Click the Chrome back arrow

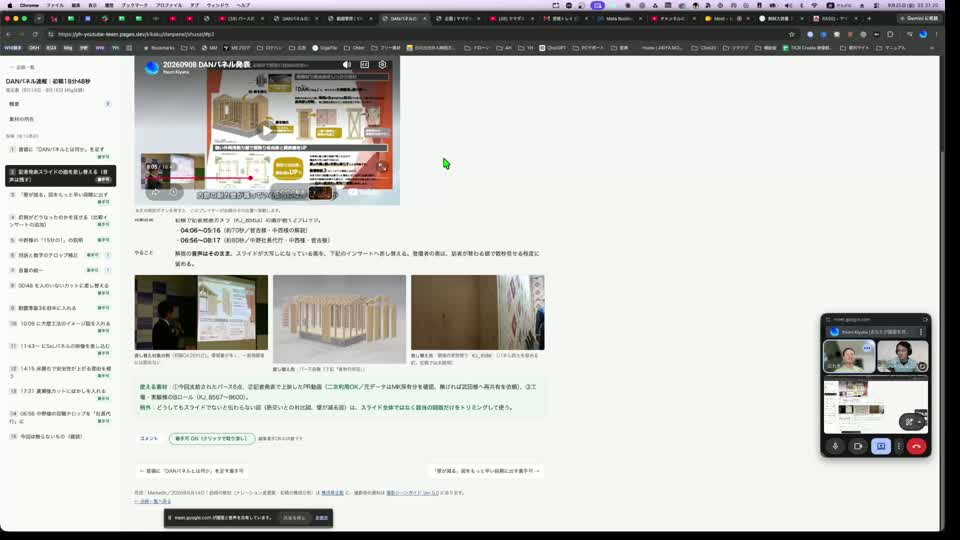9,34
